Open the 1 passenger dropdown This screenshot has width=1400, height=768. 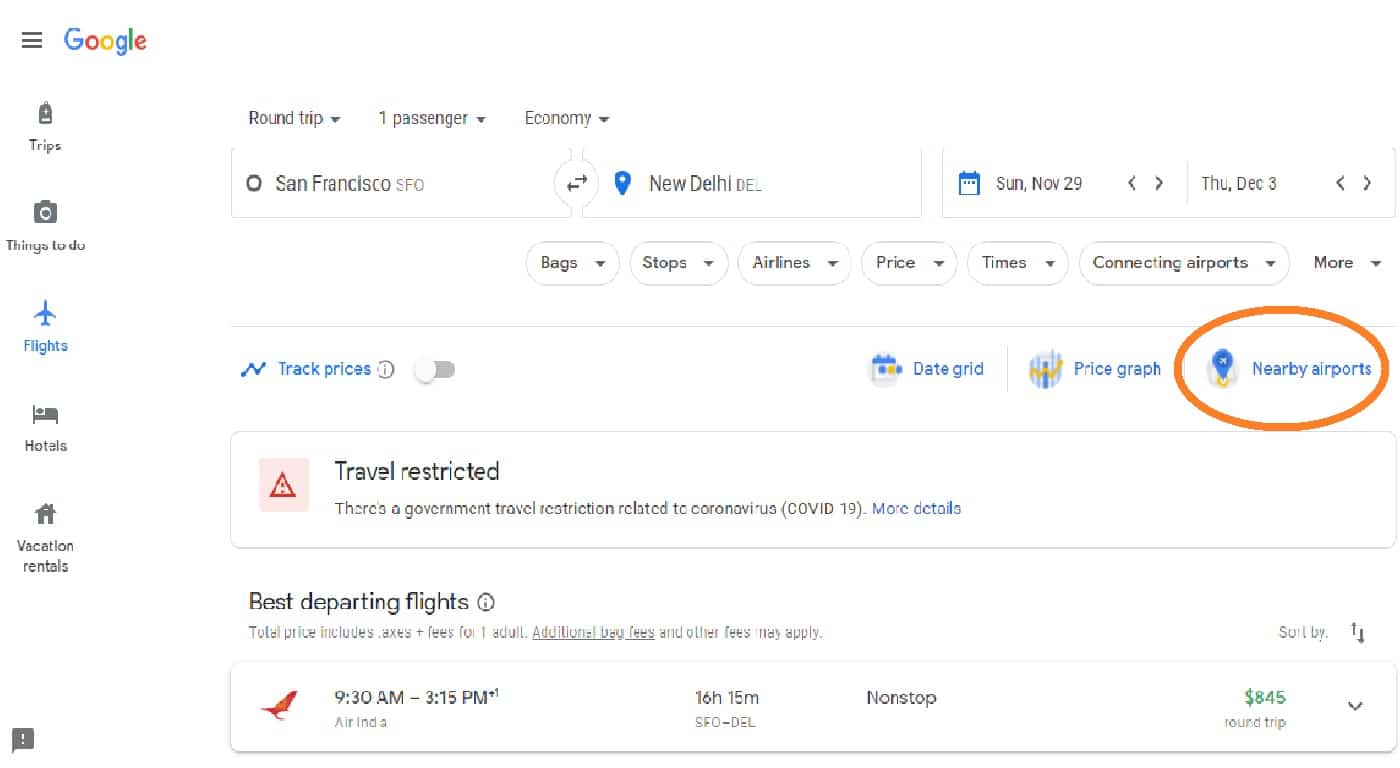(432, 118)
